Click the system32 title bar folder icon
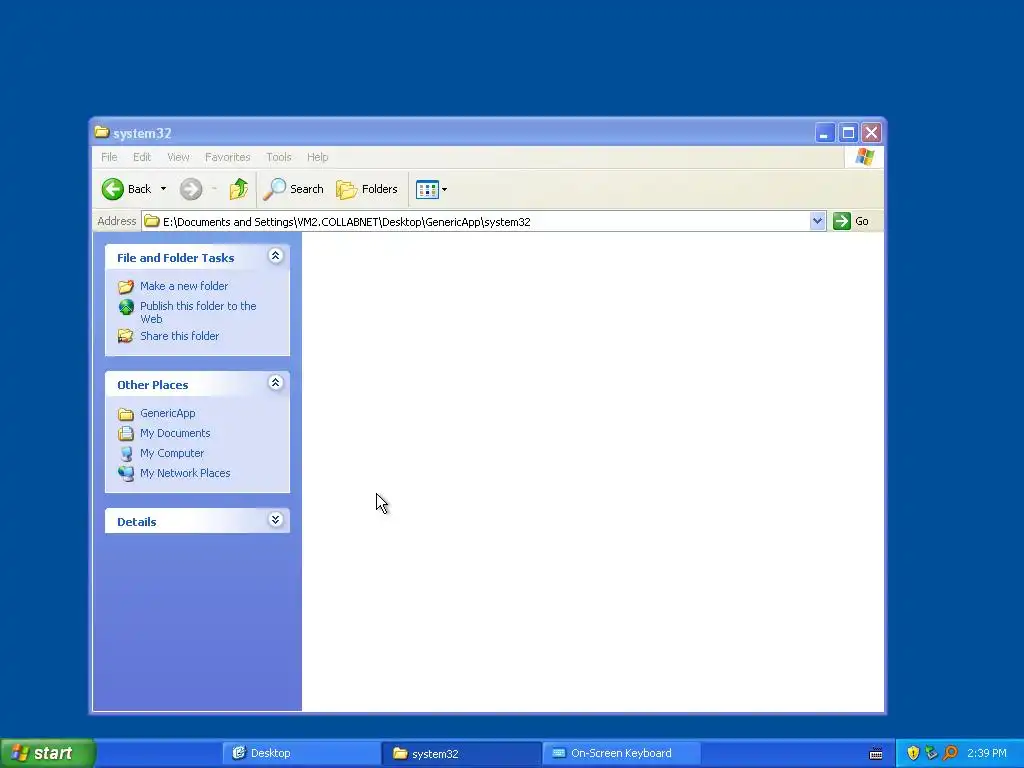 click(102, 132)
